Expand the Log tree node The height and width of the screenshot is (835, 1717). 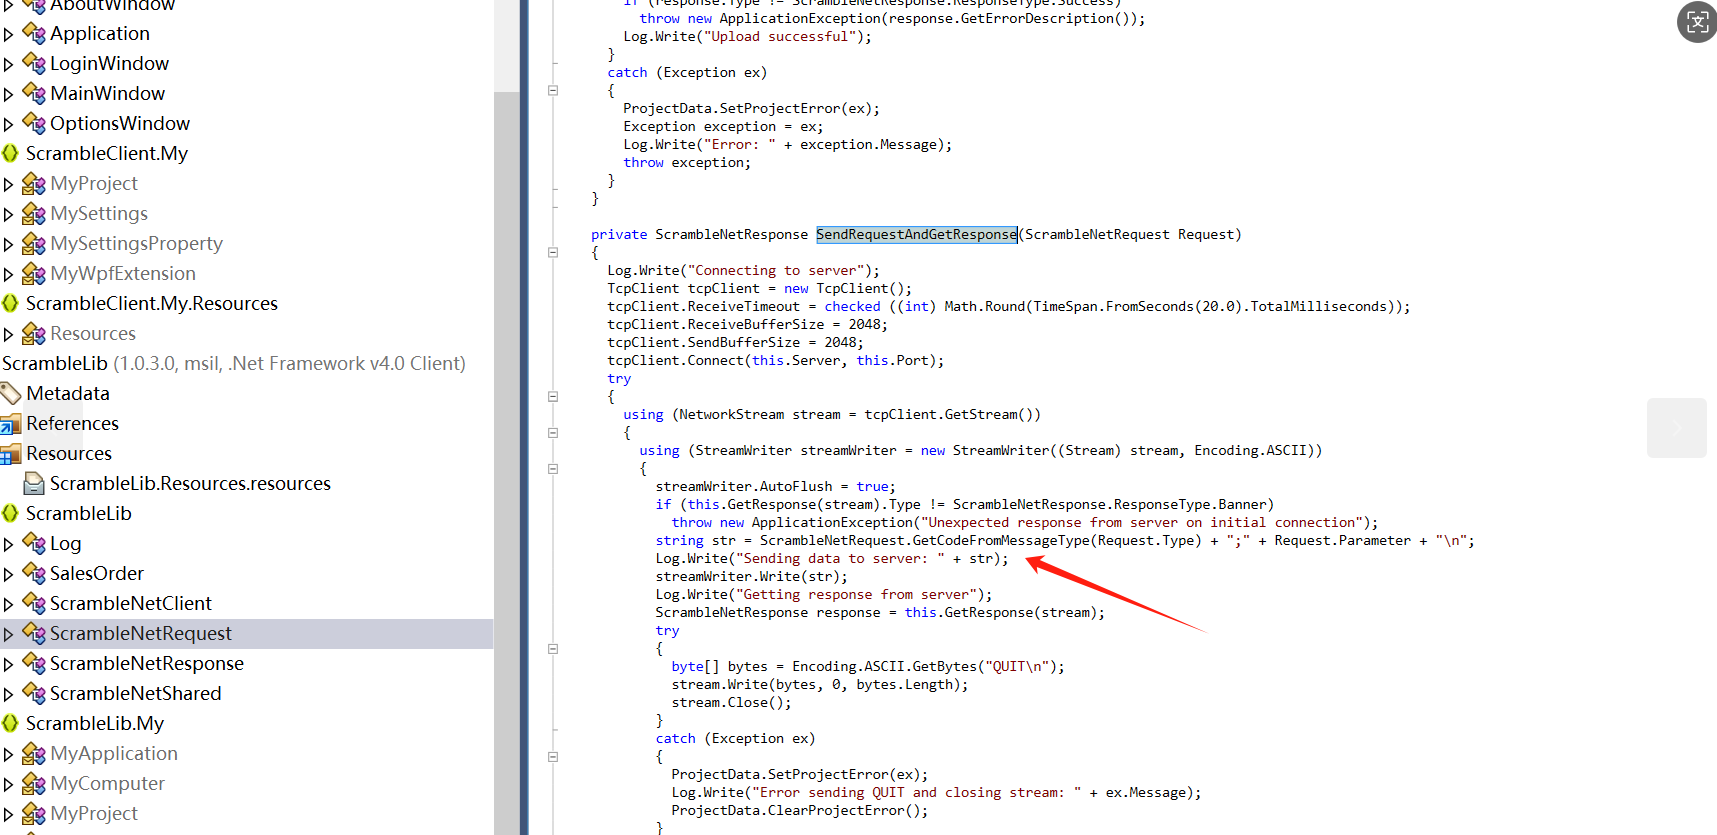8,545
